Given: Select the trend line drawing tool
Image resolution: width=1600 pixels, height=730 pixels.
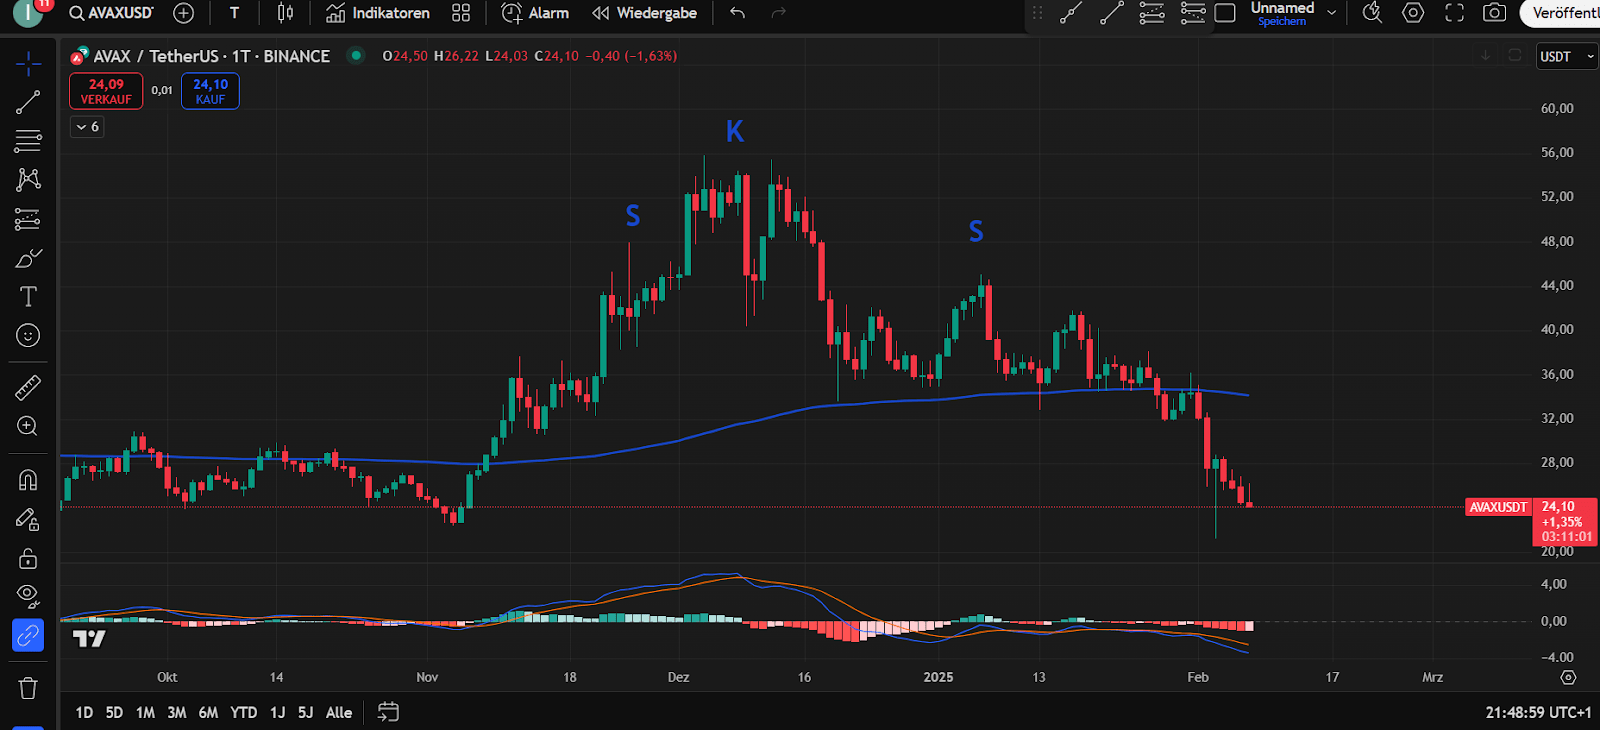Looking at the screenshot, I should pyautogui.click(x=28, y=102).
